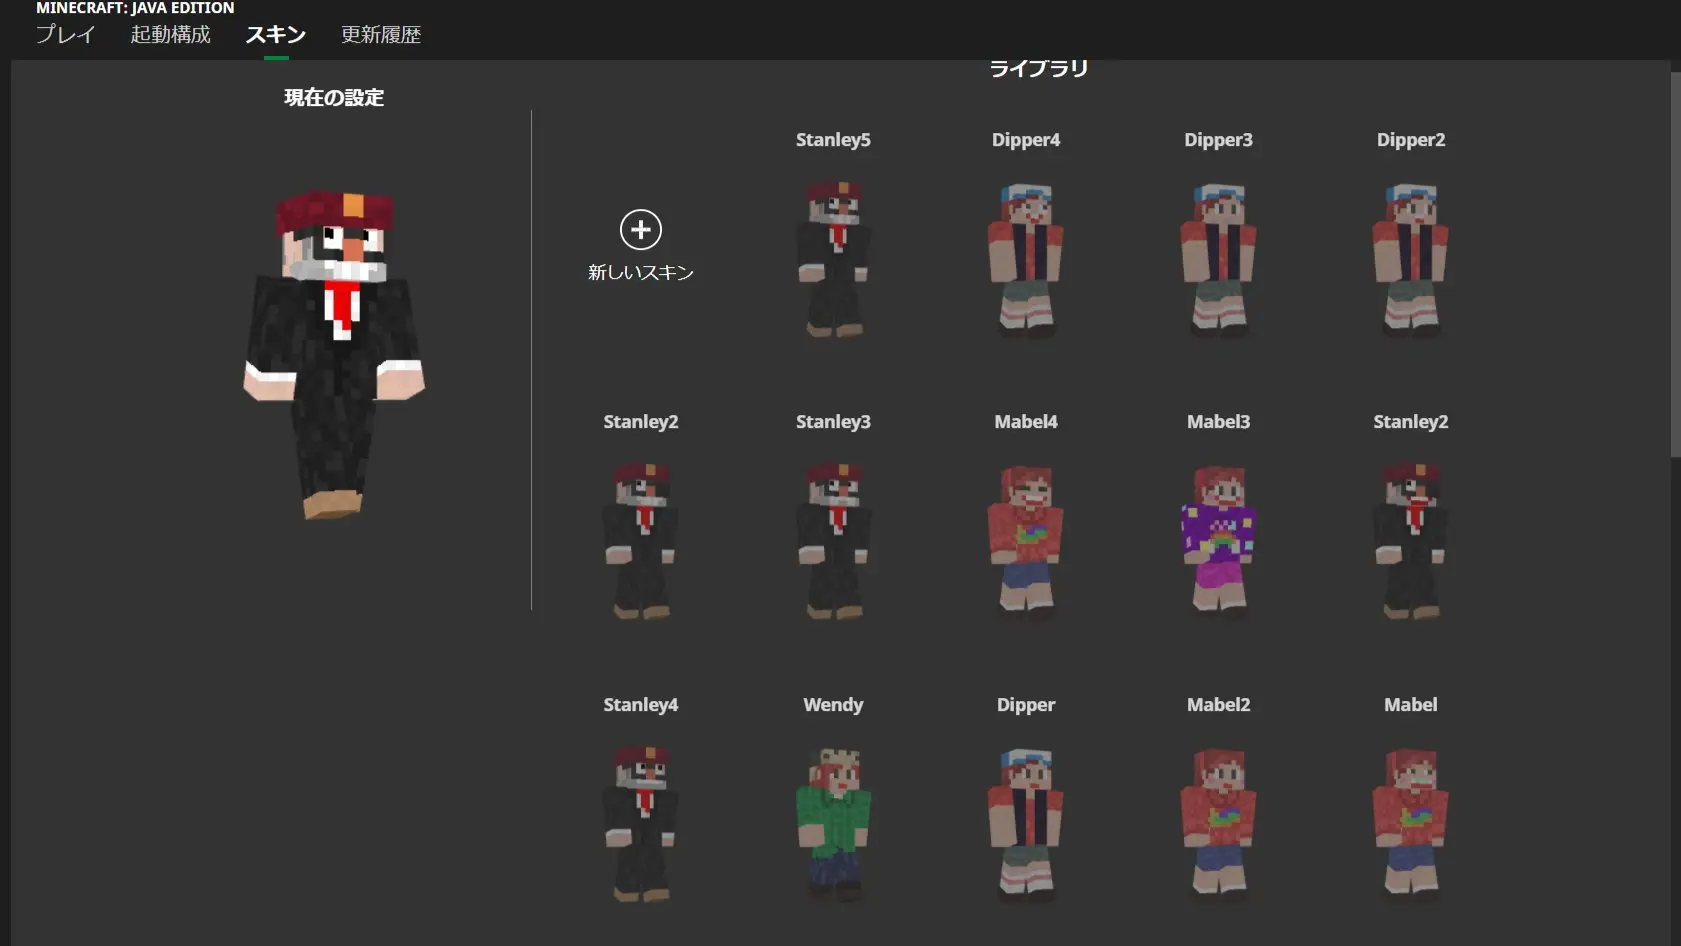Screen dimensions: 1681x946
Task: Open the 更新履歴 tab
Action: (x=380, y=35)
